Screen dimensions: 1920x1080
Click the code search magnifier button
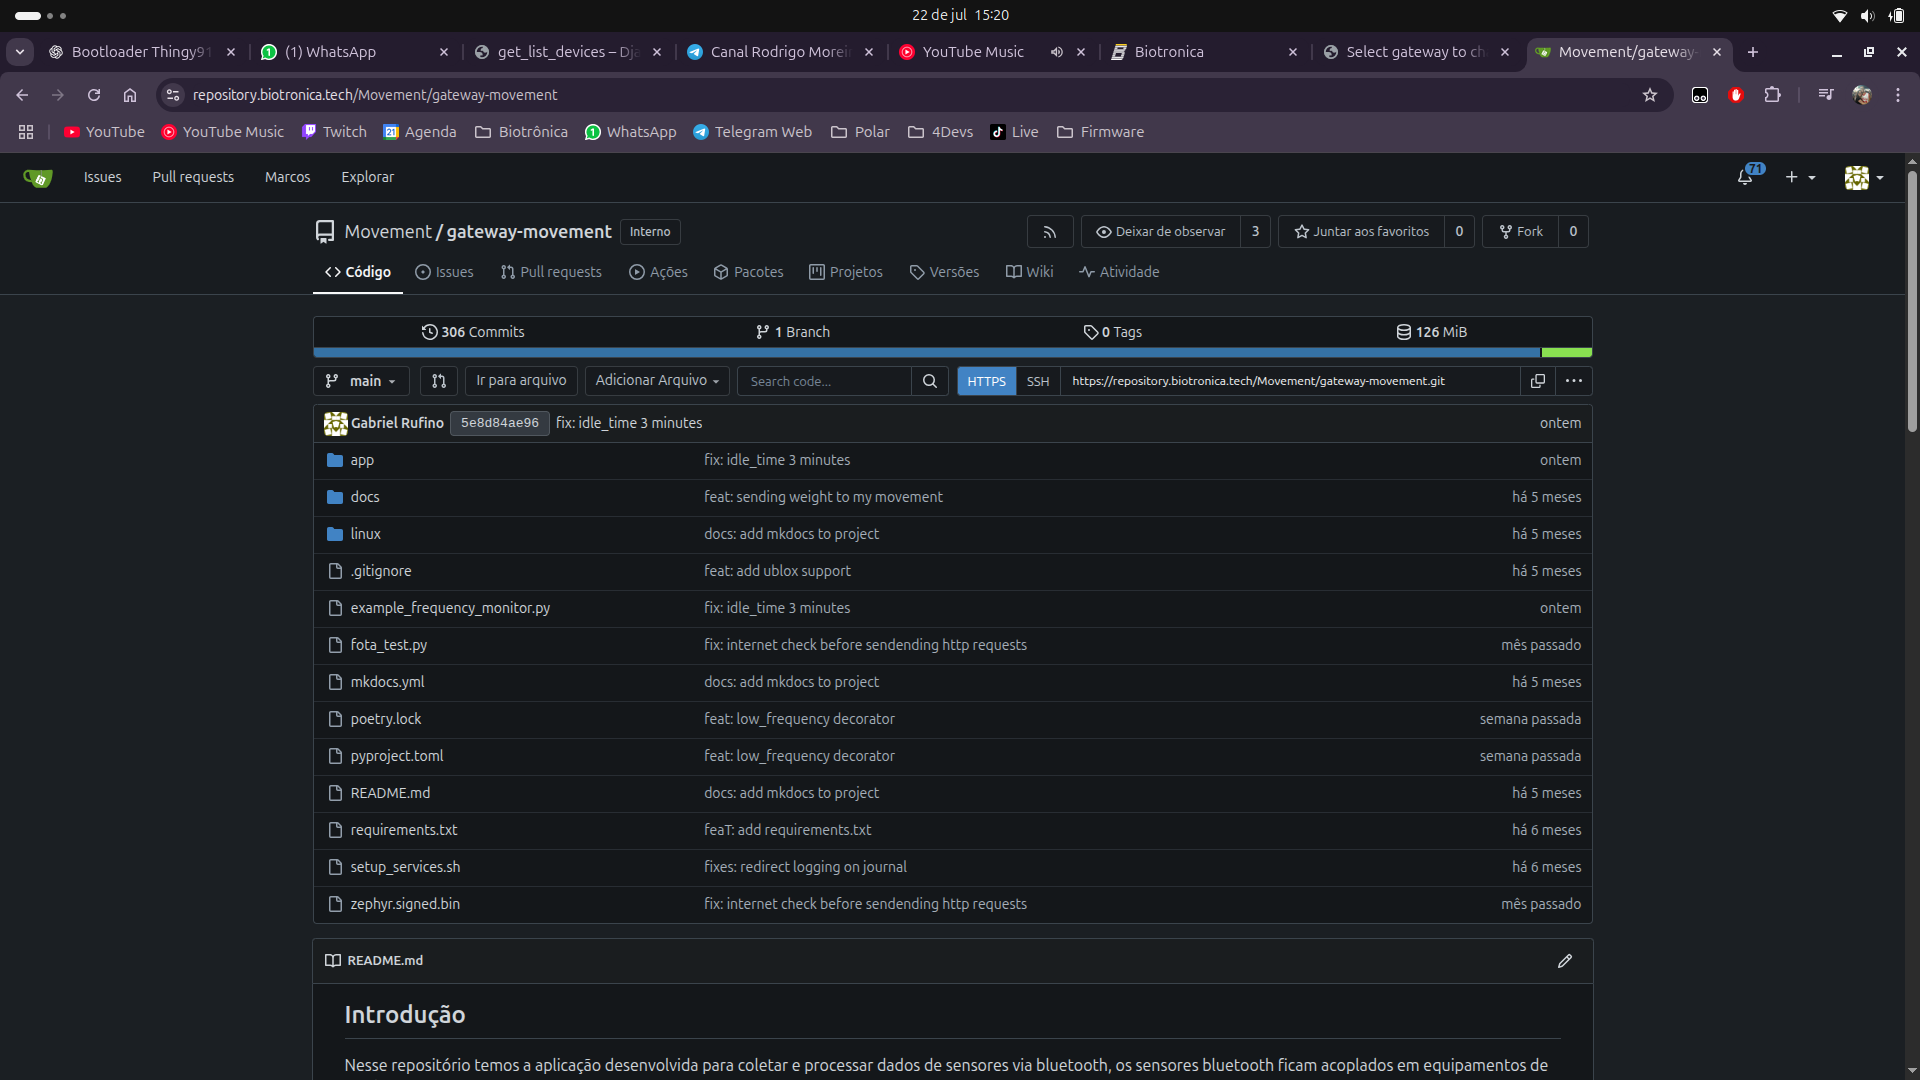click(929, 381)
